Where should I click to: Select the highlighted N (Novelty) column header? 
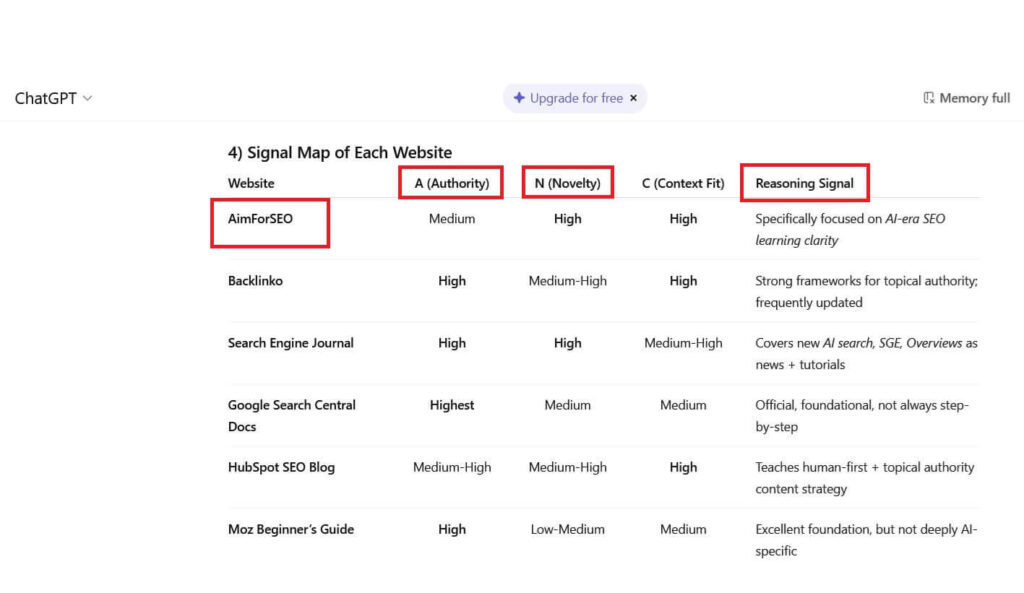567,182
